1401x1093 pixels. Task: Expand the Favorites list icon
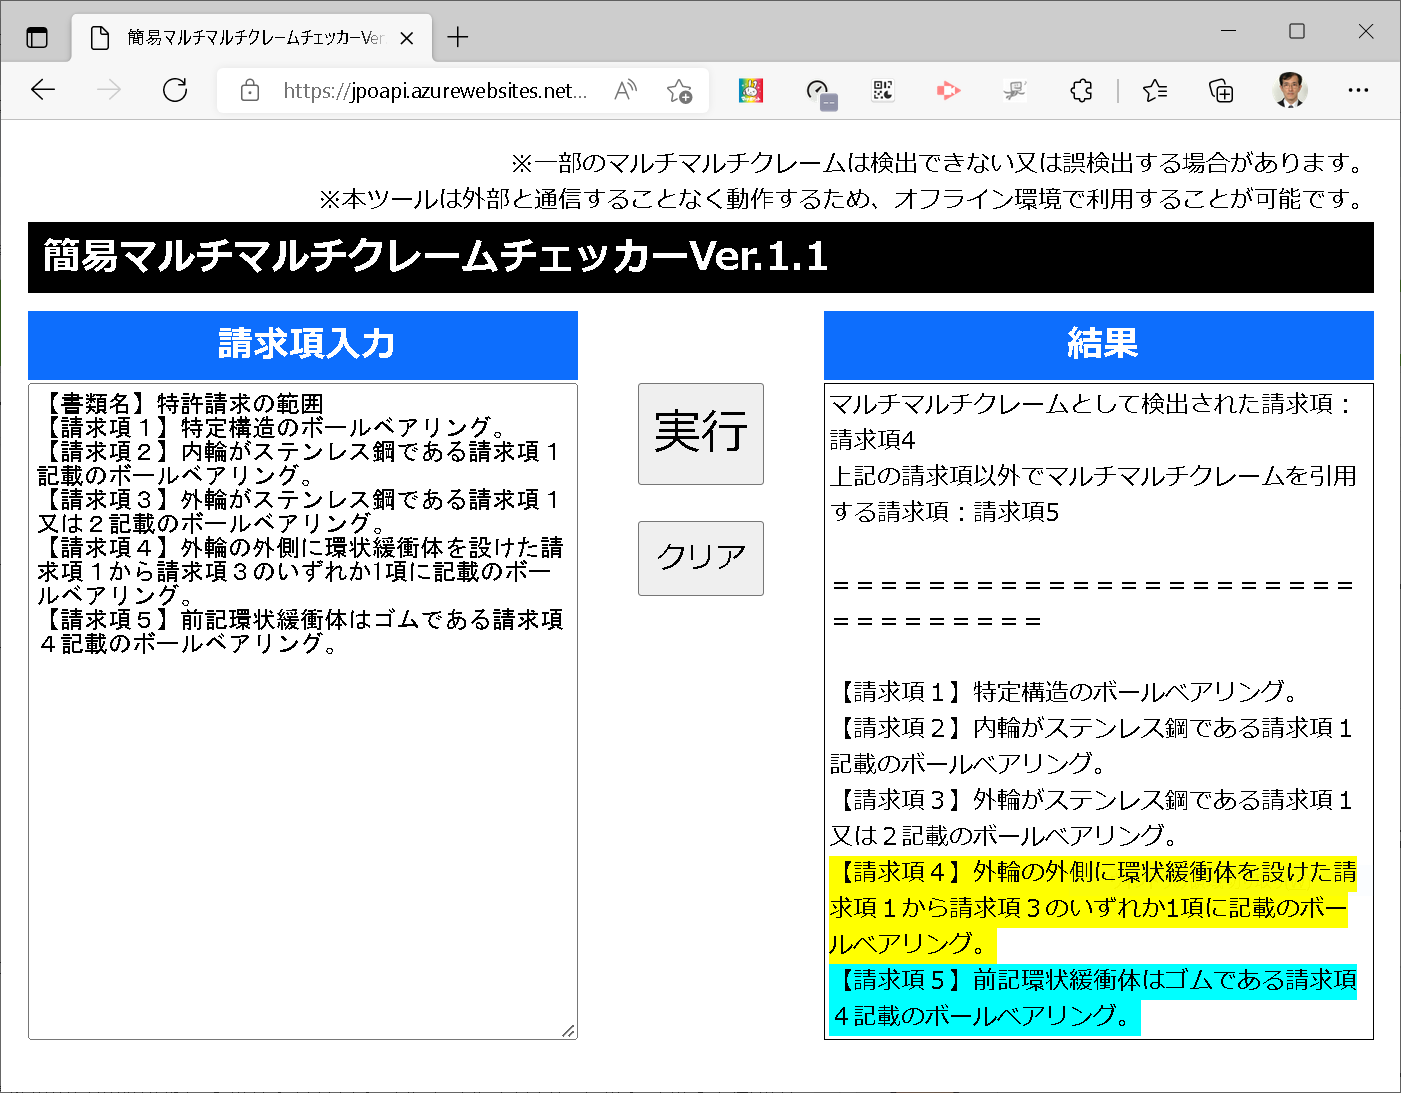[x=1155, y=90]
